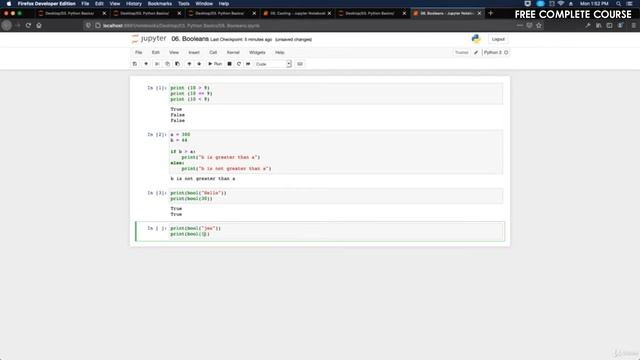Screen dimensions: 640x360
Task: Open the Apple menu
Action: pos(9,4)
